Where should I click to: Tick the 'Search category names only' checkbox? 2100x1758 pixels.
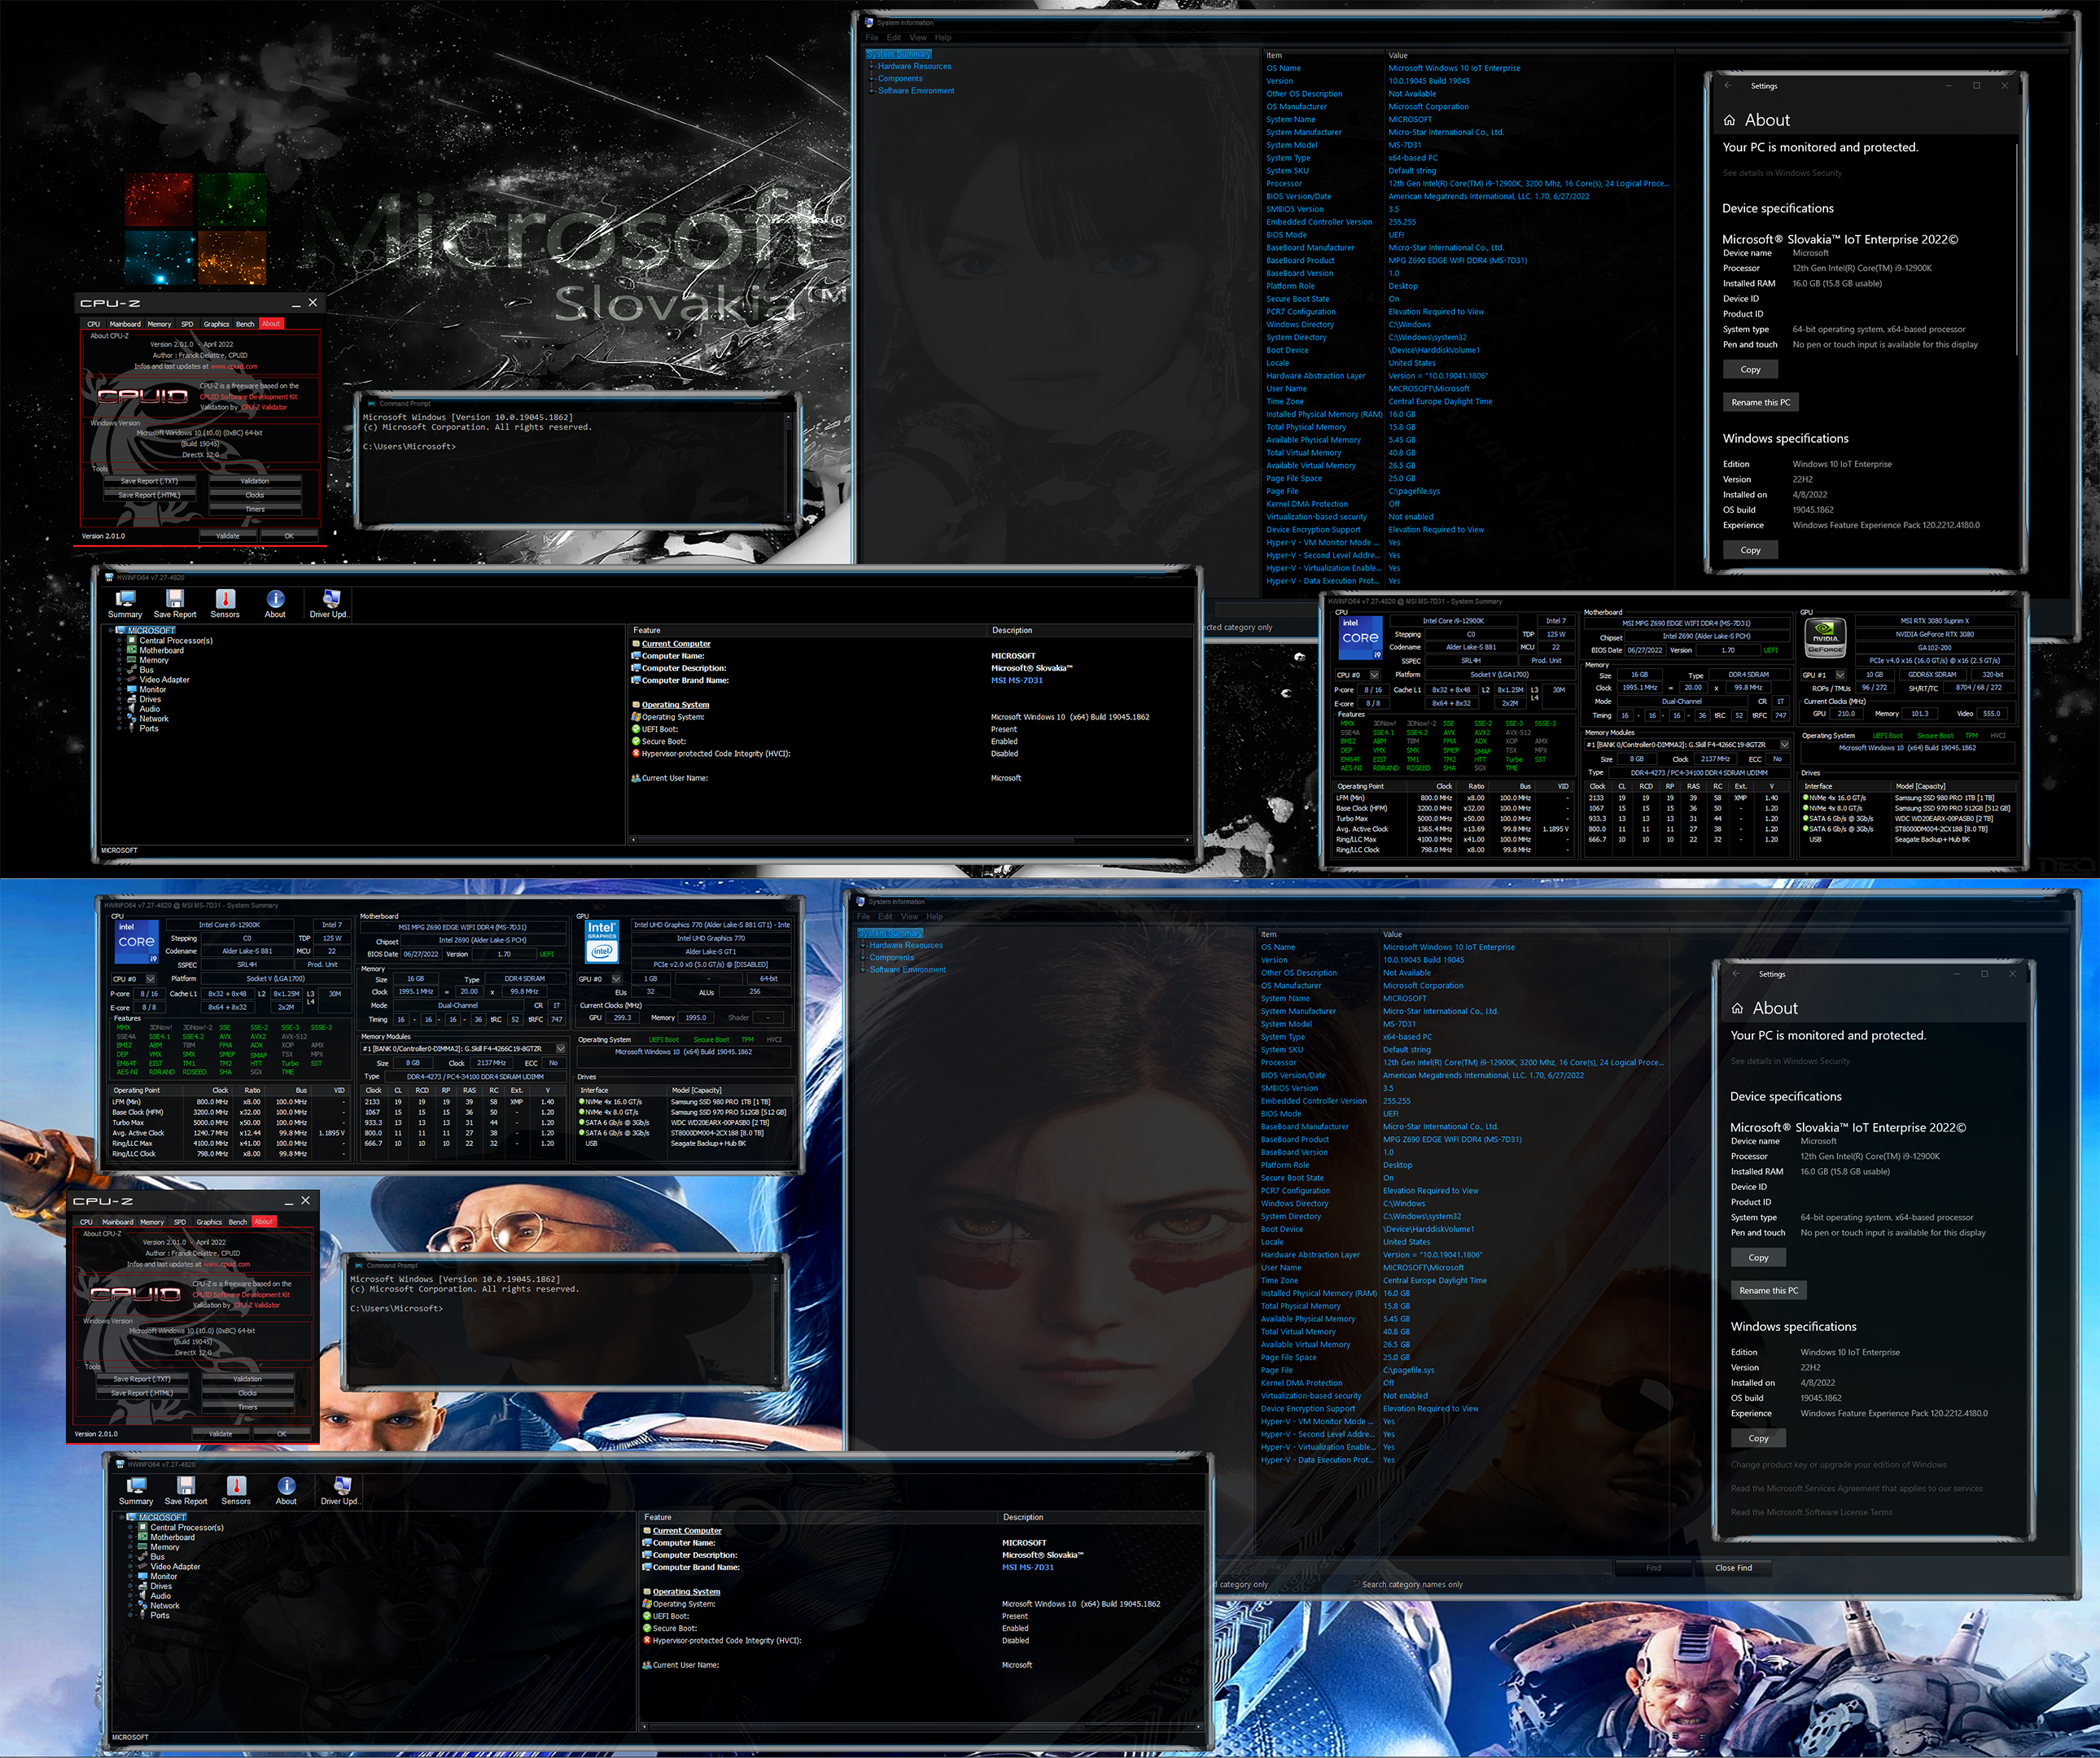point(1356,1584)
